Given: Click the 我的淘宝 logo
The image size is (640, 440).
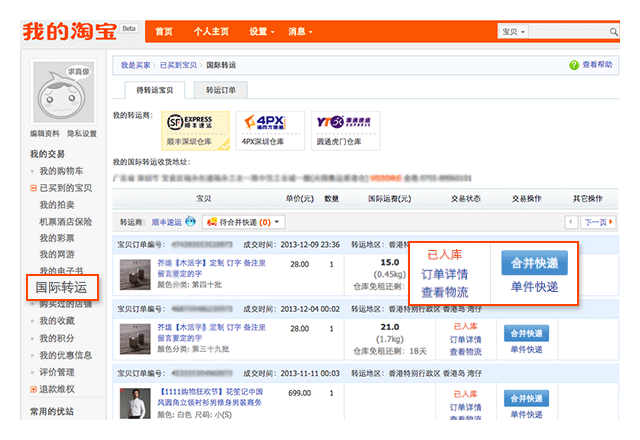Looking at the screenshot, I should point(70,31).
